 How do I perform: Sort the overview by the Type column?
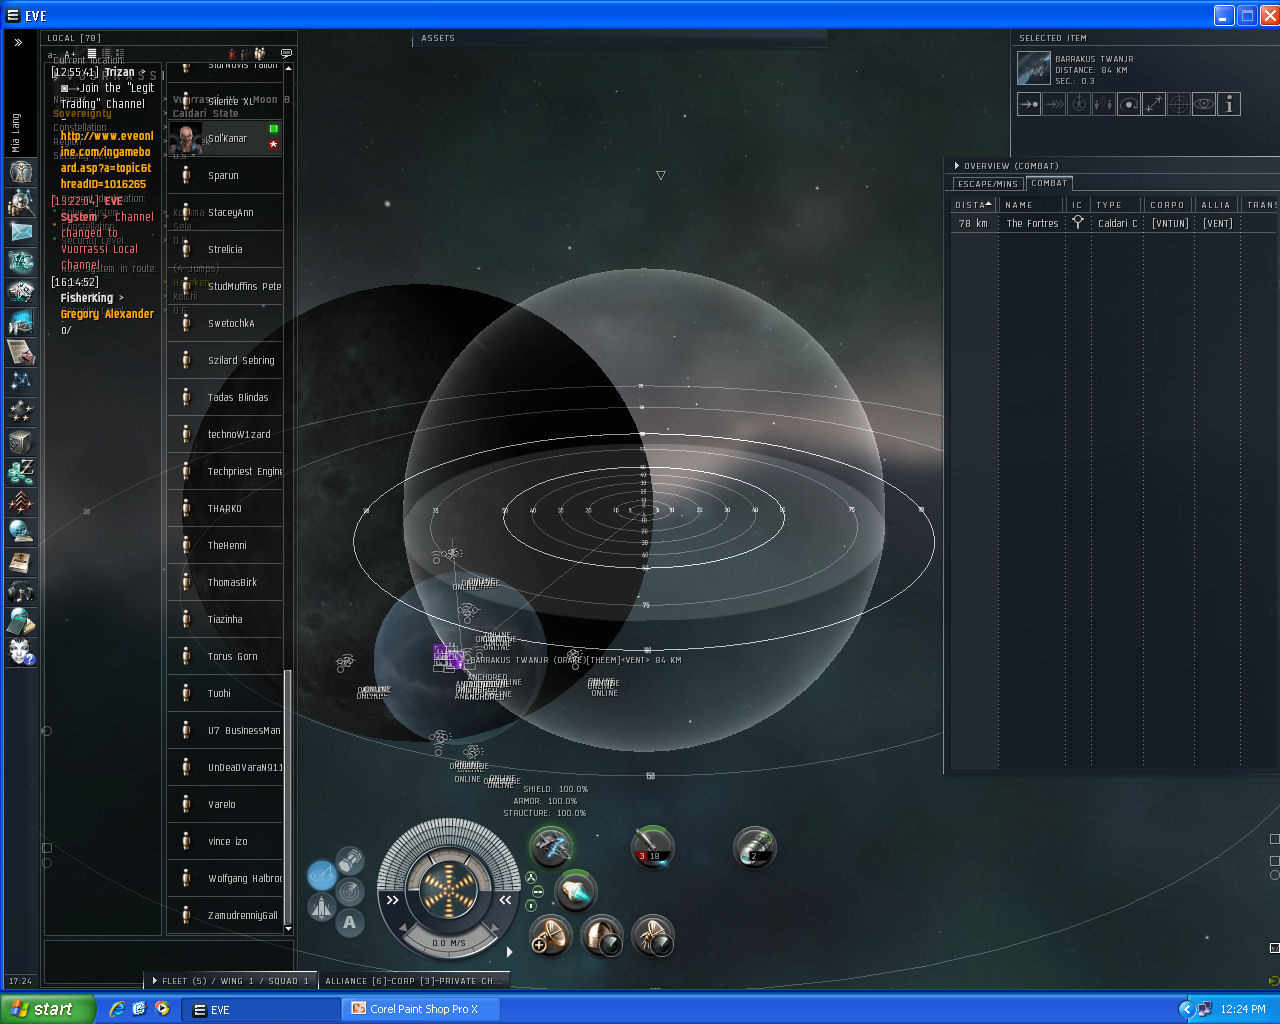[1117, 205]
